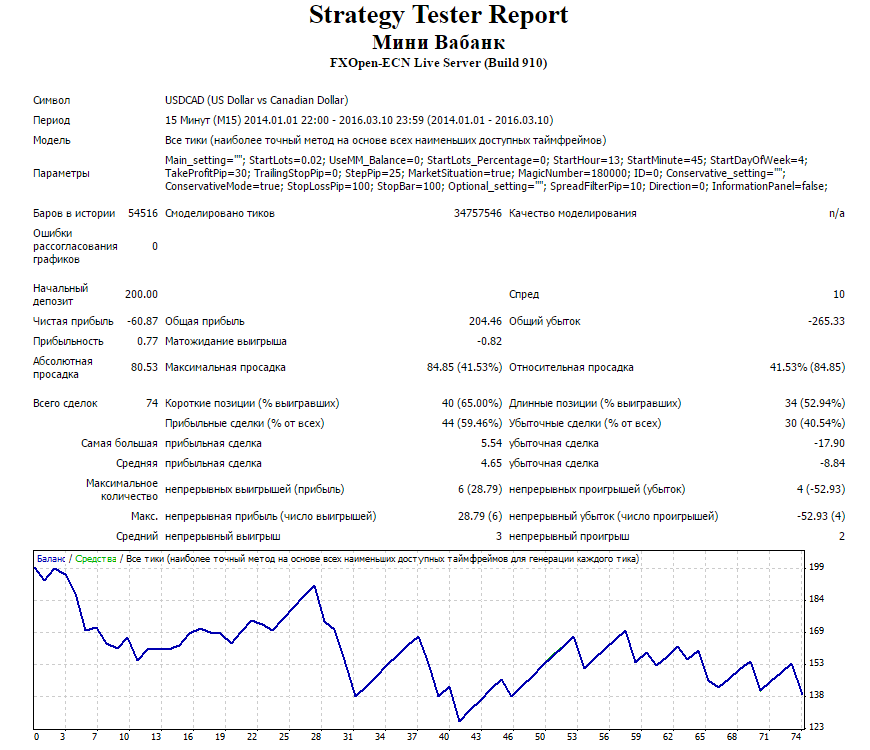Click the 'Спред' label
The height and width of the screenshot is (750, 870).
[524, 295]
